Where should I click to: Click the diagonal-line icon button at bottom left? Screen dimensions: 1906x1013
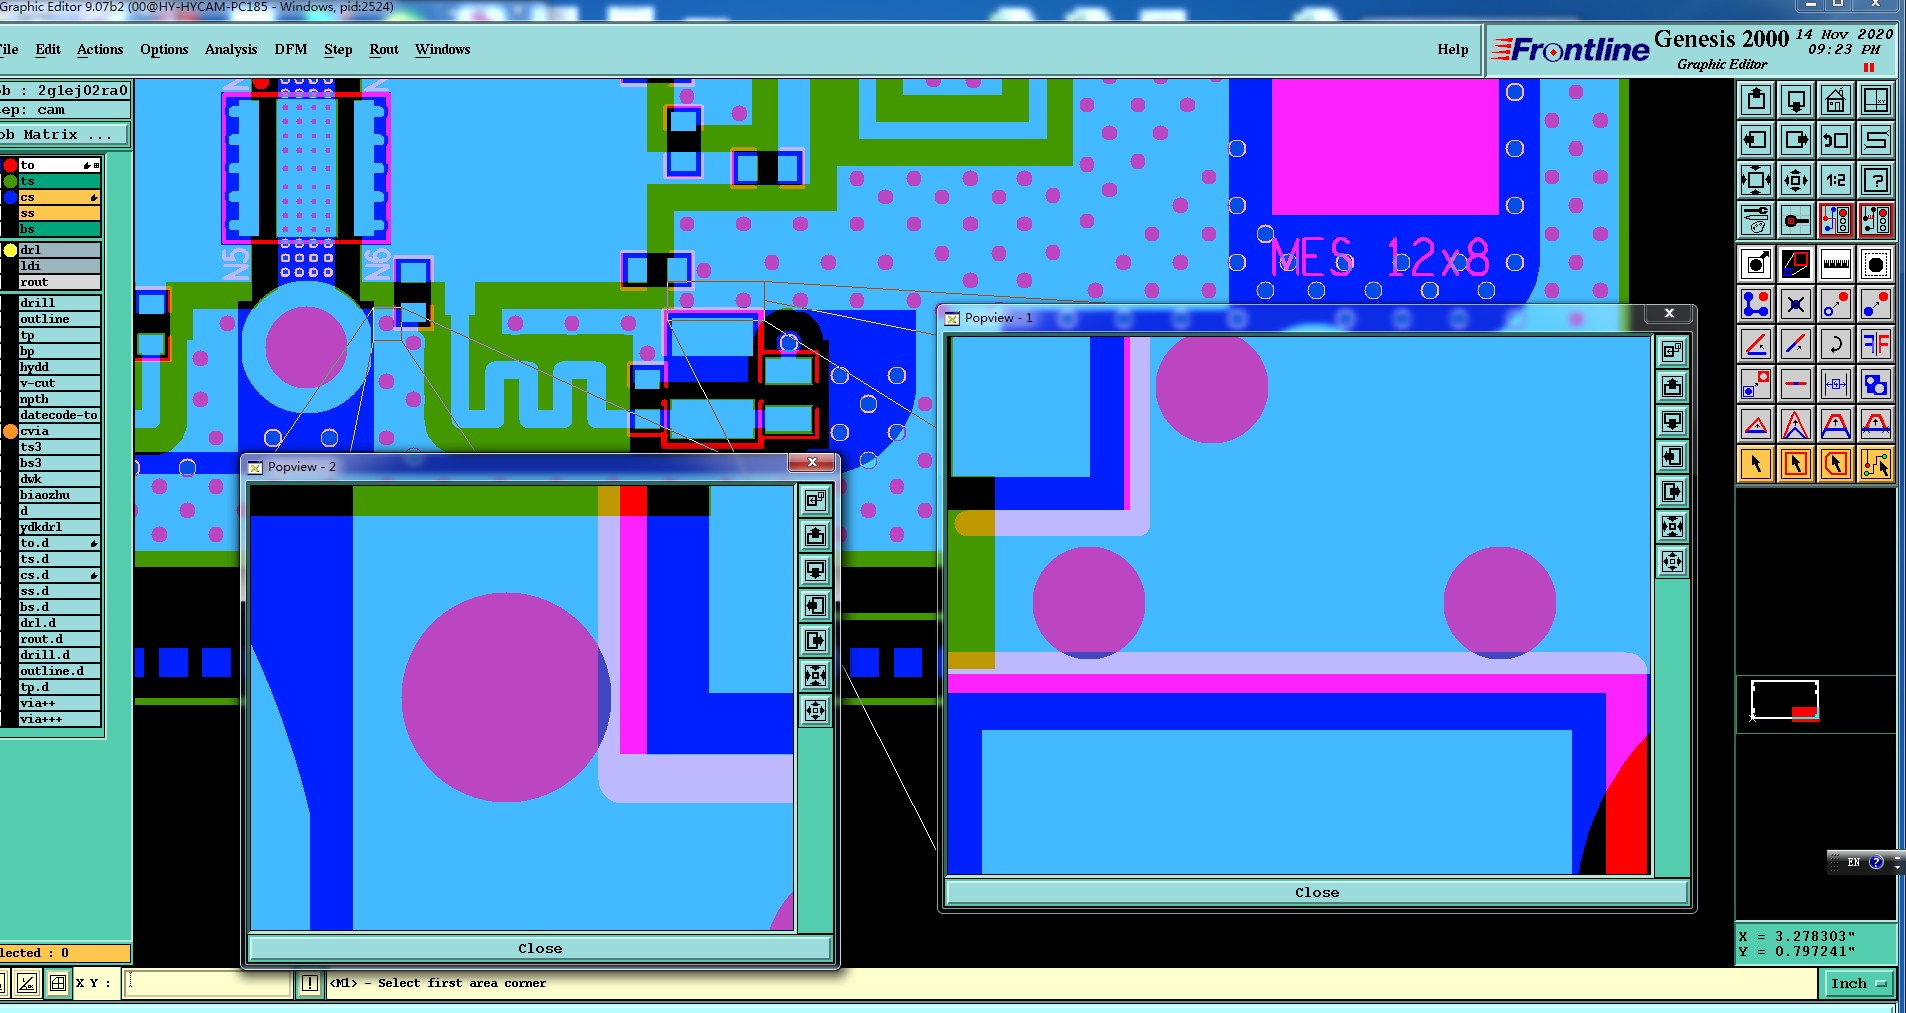tap(27, 983)
